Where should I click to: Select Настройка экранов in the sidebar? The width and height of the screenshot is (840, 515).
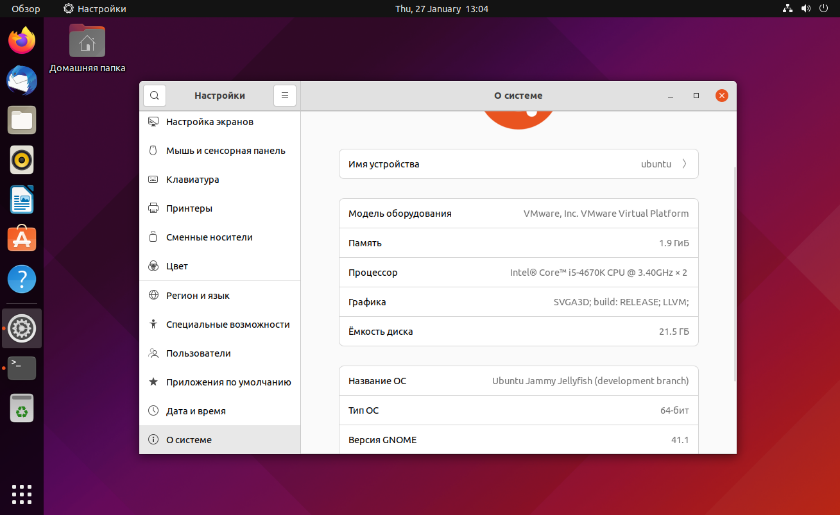click(x=220, y=122)
